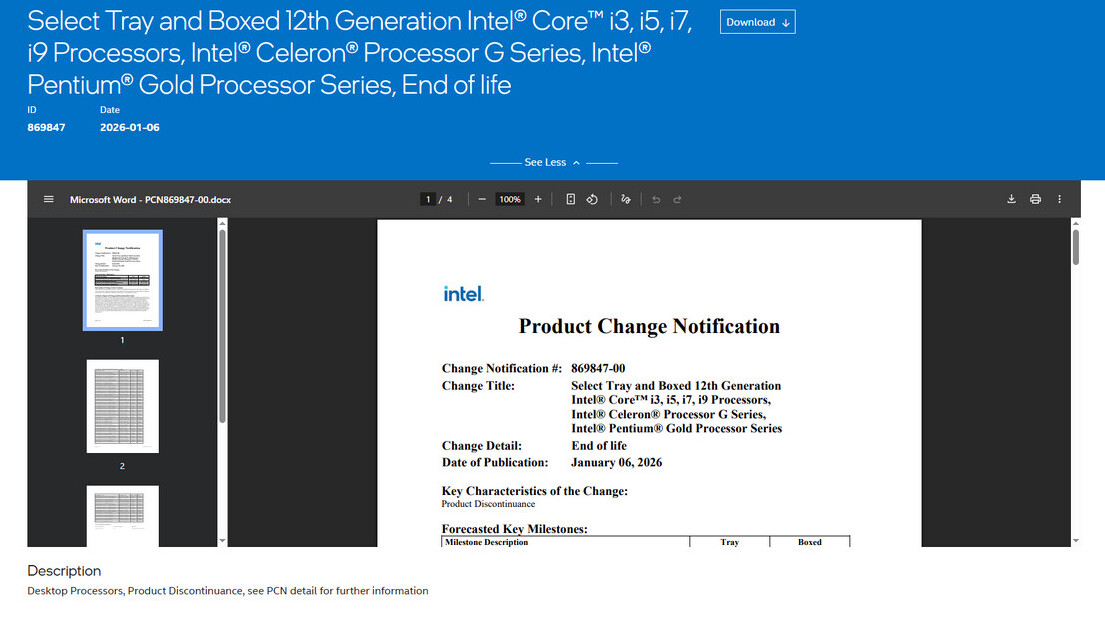The image size is (1105, 637).
Task: Click the document vertical scrollbar
Action: click(1075, 247)
